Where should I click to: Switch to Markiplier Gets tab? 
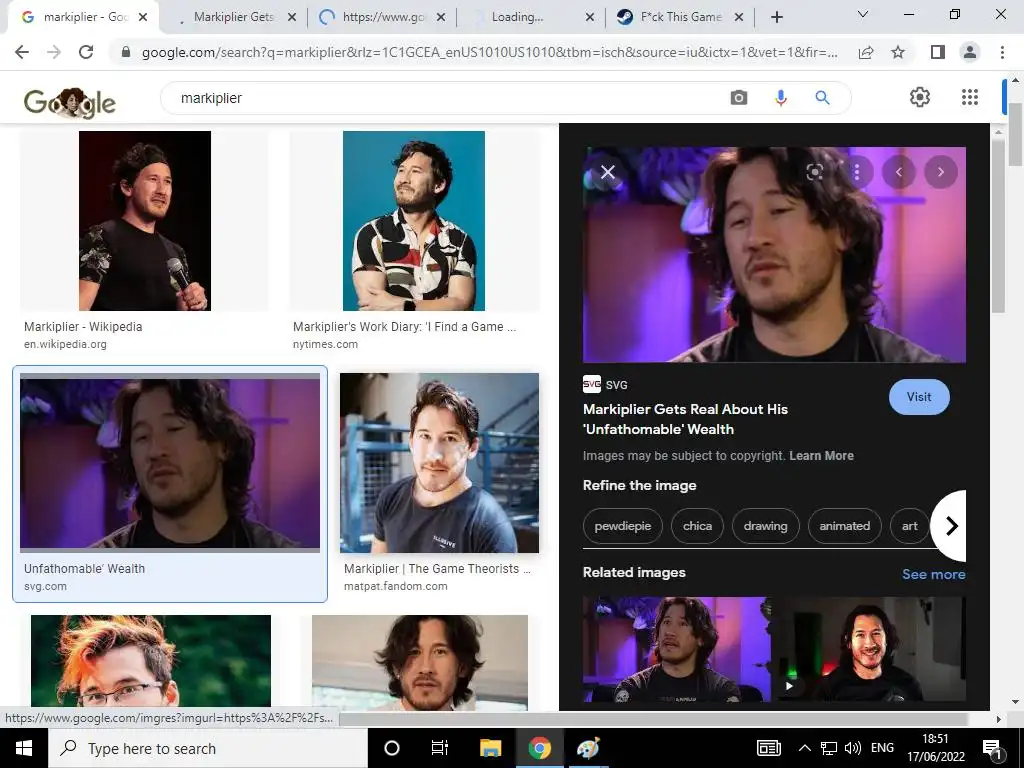tap(233, 17)
